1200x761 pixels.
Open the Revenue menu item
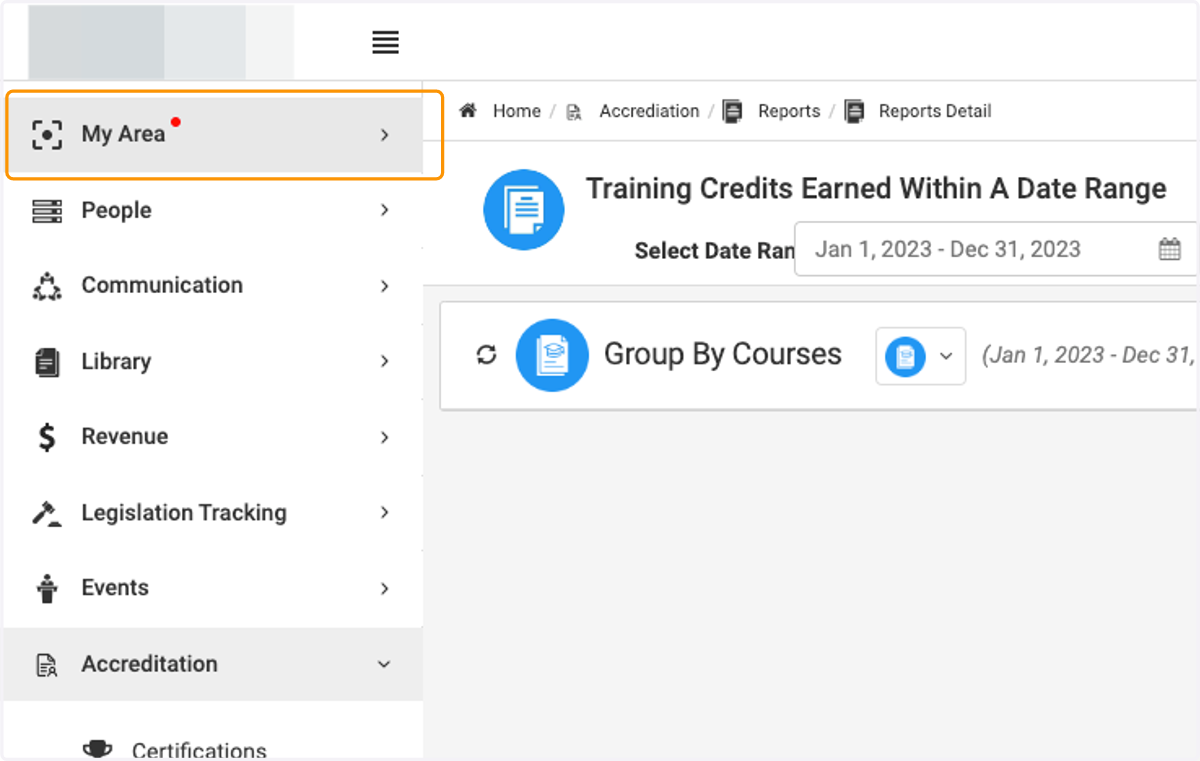click(x=213, y=437)
